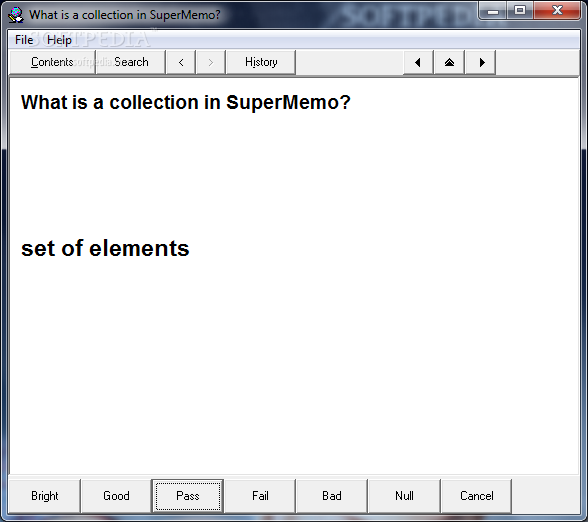Jump to next element with right triangle
Screen dimensions: 588x522
pyautogui.click(x=480, y=62)
